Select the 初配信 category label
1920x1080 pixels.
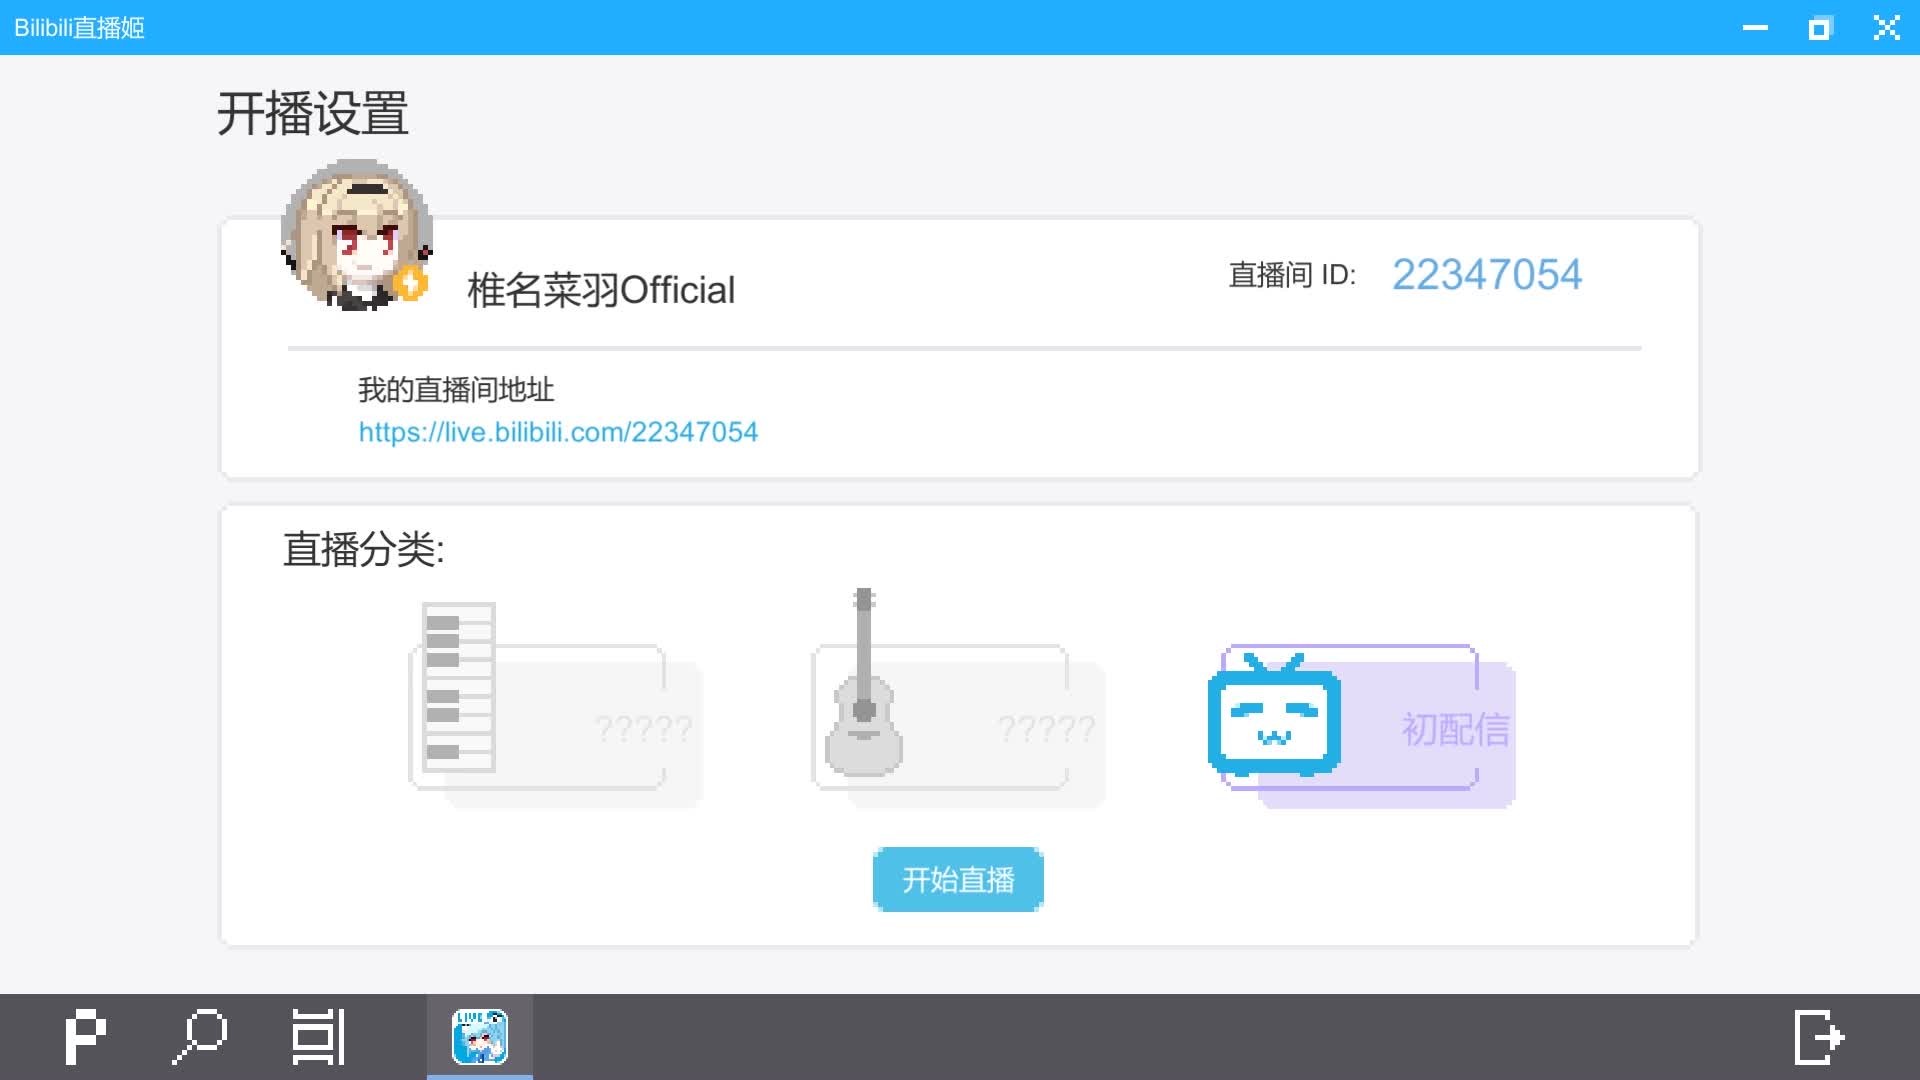pyautogui.click(x=1455, y=729)
